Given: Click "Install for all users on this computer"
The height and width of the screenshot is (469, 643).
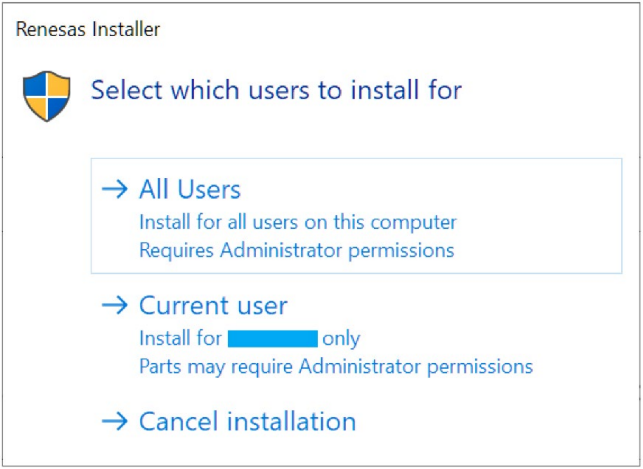Looking at the screenshot, I should click(x=297, y=221).
